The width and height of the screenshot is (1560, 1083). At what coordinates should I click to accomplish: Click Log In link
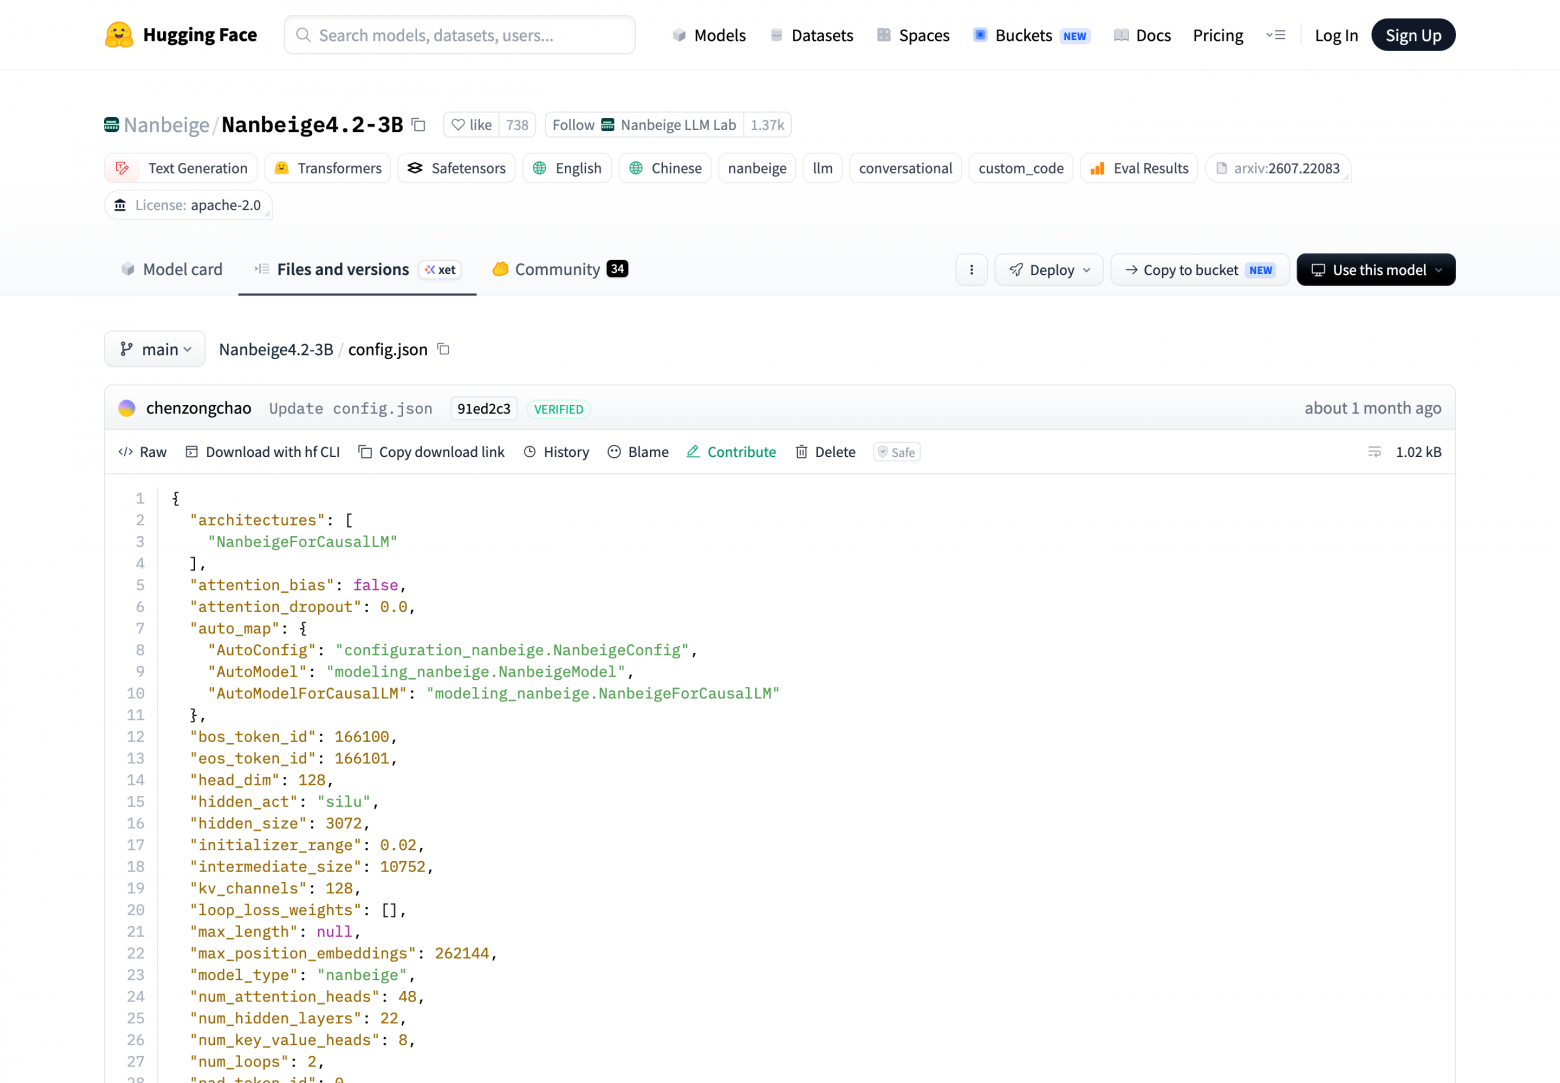pos(1336,35)
